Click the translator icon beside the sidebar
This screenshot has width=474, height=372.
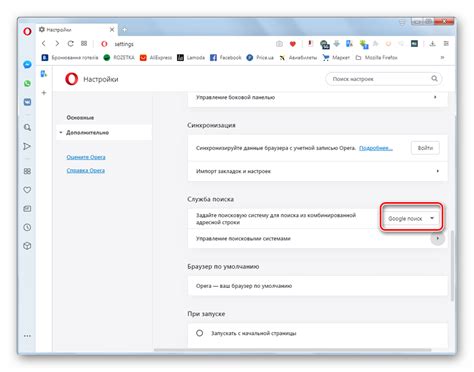click(44, 74)
